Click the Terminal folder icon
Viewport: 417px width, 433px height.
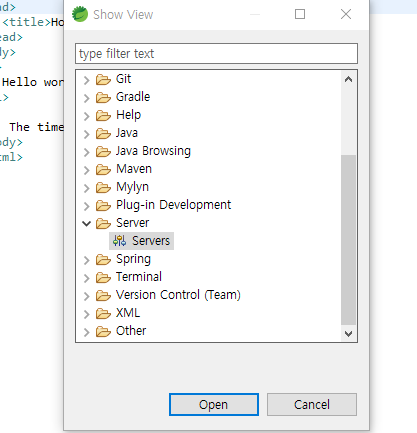coord(103,278)
